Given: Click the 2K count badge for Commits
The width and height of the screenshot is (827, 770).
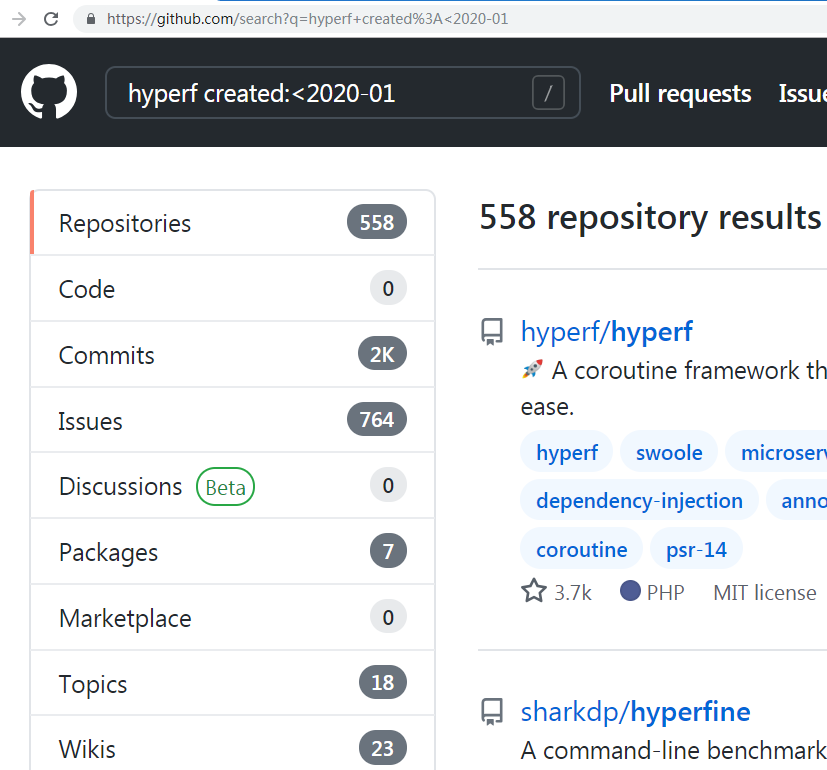Looking at the screenshot, I should click(x=382, y=354).
